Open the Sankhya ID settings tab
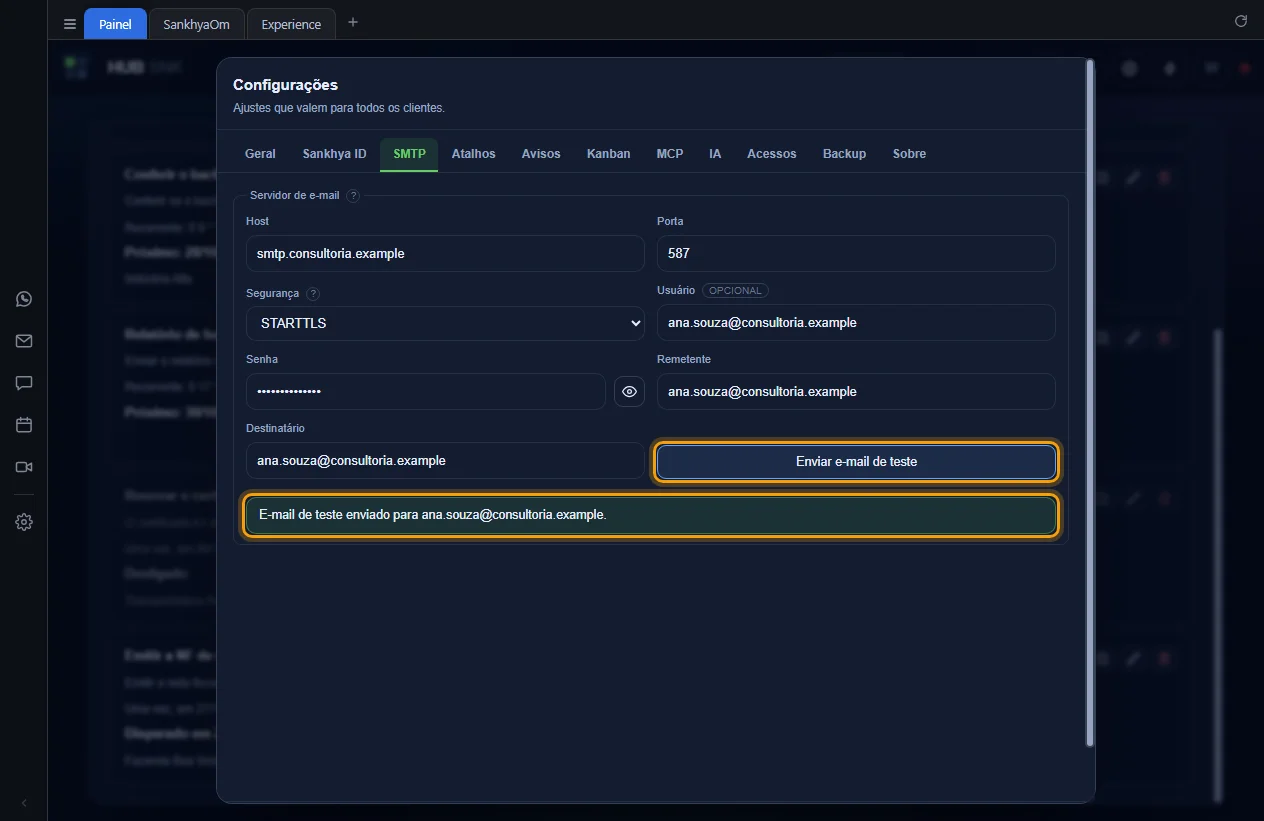1264x821 pixels. (334, 154)
